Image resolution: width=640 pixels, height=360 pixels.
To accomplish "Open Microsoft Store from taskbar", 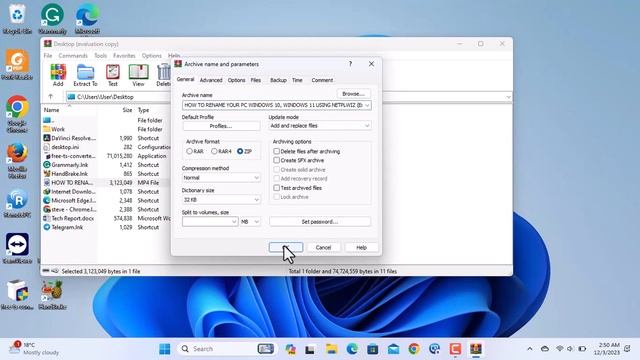I will [372, 349].
